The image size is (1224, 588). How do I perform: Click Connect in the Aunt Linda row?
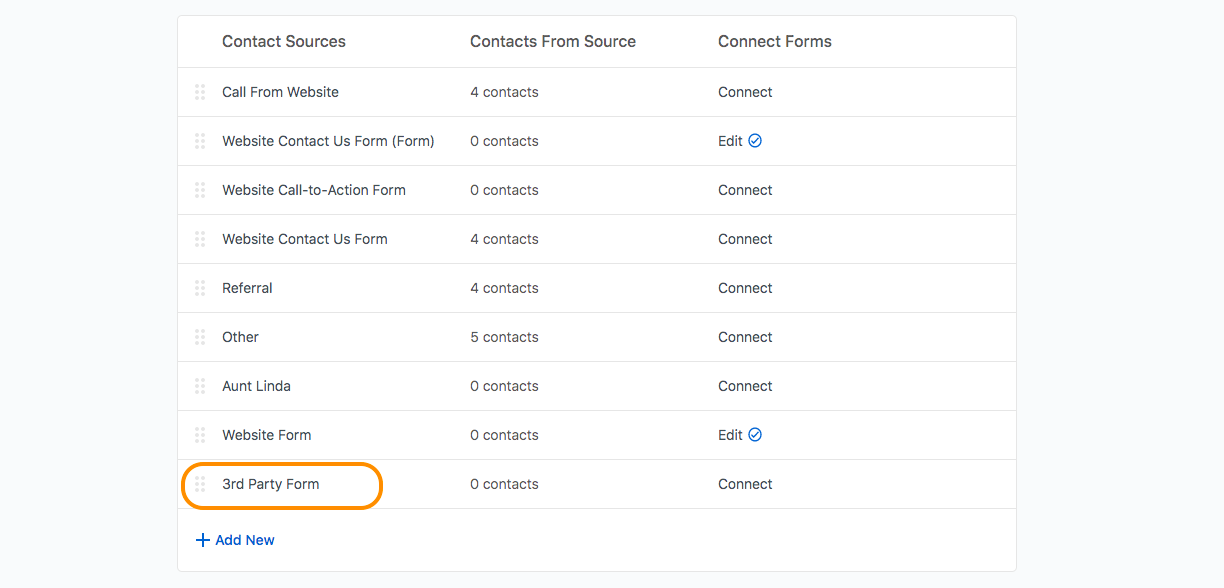coord(745,386)
